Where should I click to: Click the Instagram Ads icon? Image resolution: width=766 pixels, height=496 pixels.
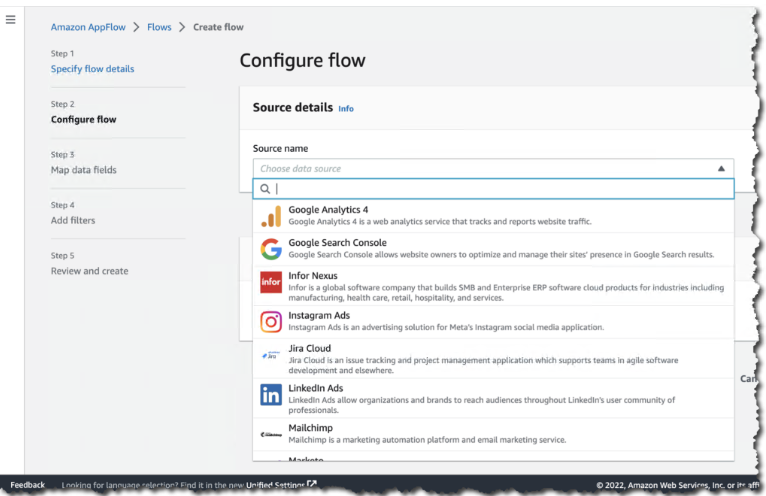[x=270, y=321]
